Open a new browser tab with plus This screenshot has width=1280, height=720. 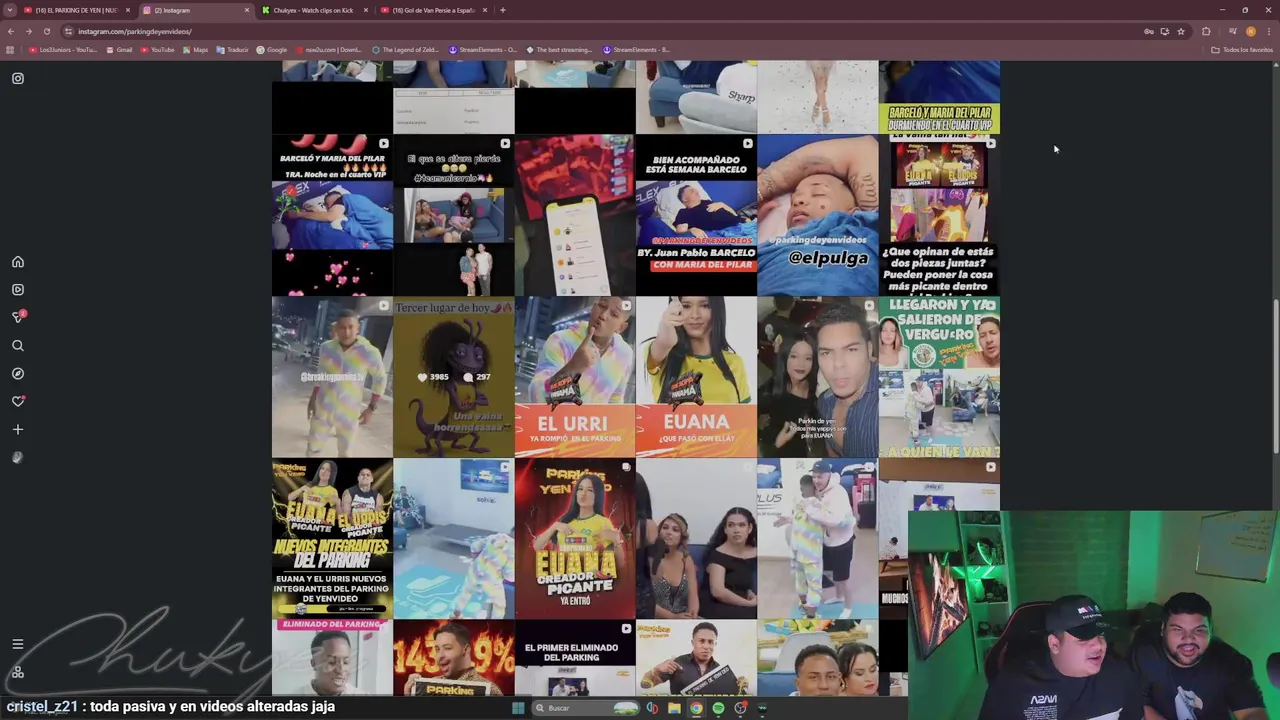502,10
